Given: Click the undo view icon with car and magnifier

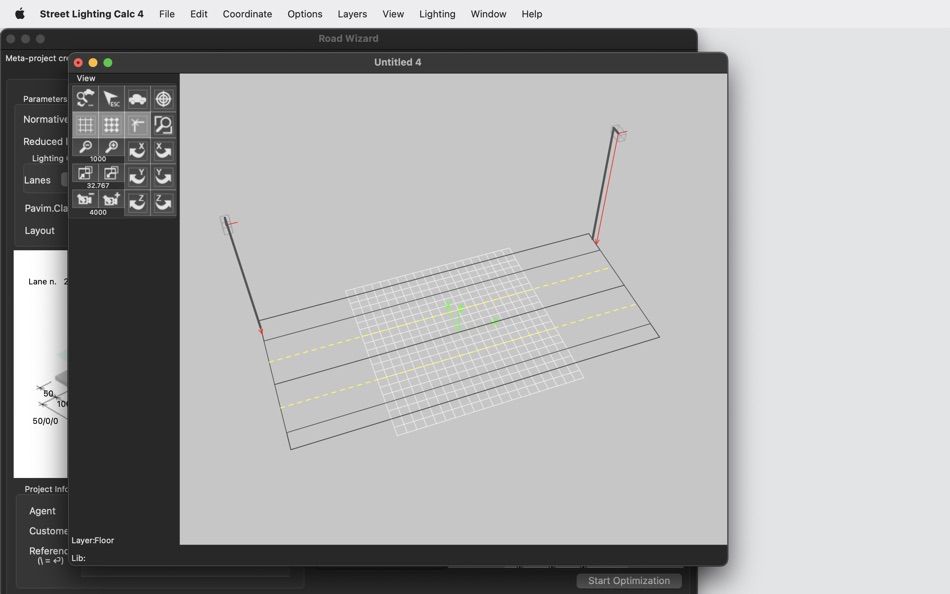Looking at the screenshot, I should pyautogui.click(x=85, y=98).
